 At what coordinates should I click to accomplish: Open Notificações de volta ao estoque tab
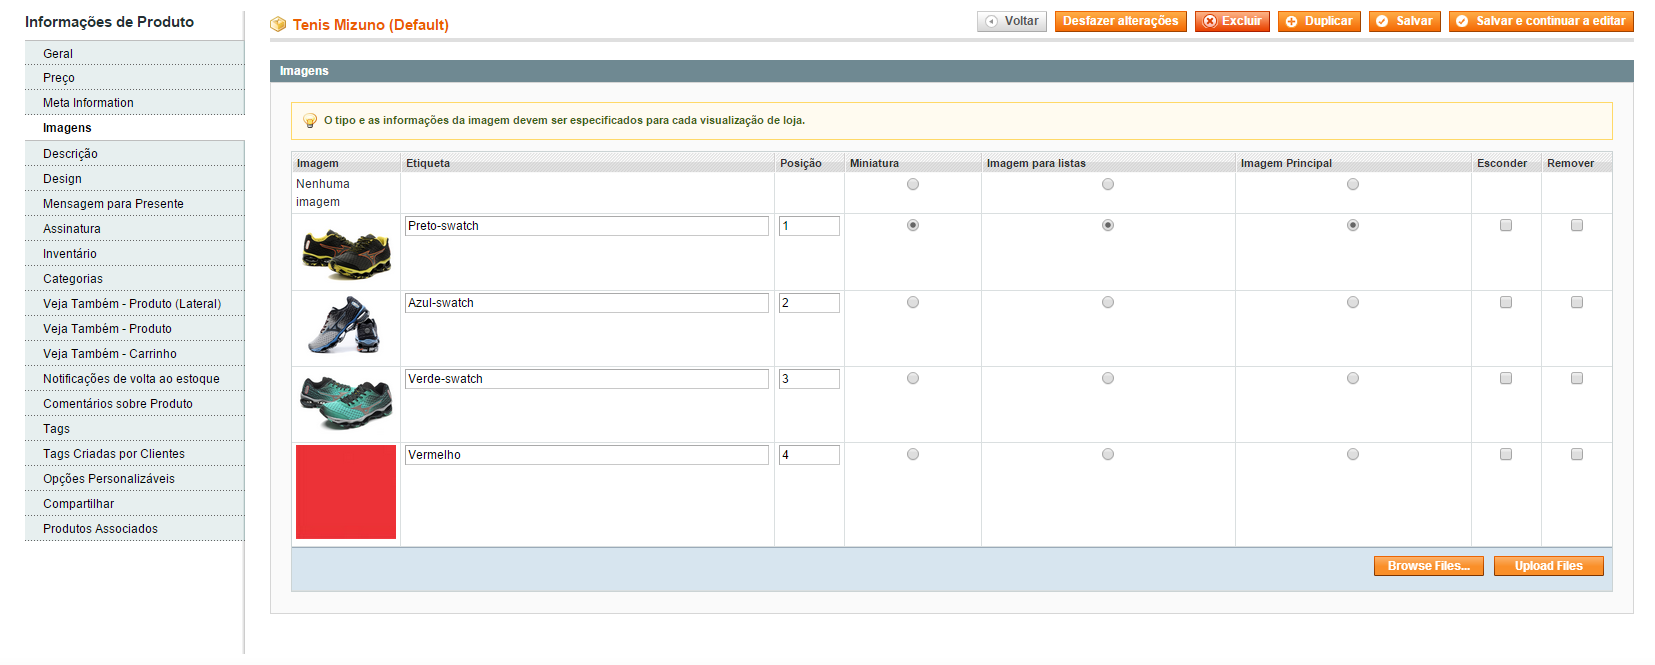134,379
